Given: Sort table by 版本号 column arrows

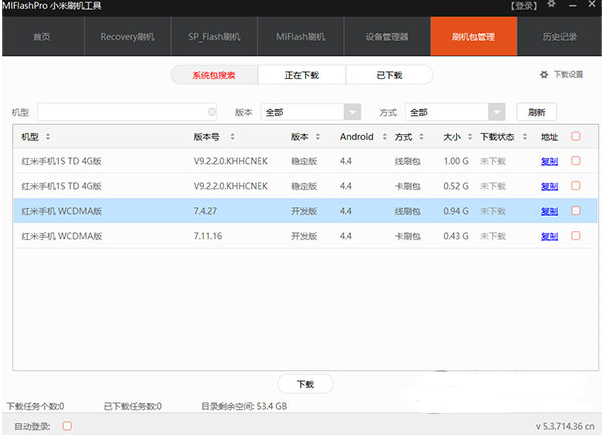Looking at the screenshot, I should [232, 137].
